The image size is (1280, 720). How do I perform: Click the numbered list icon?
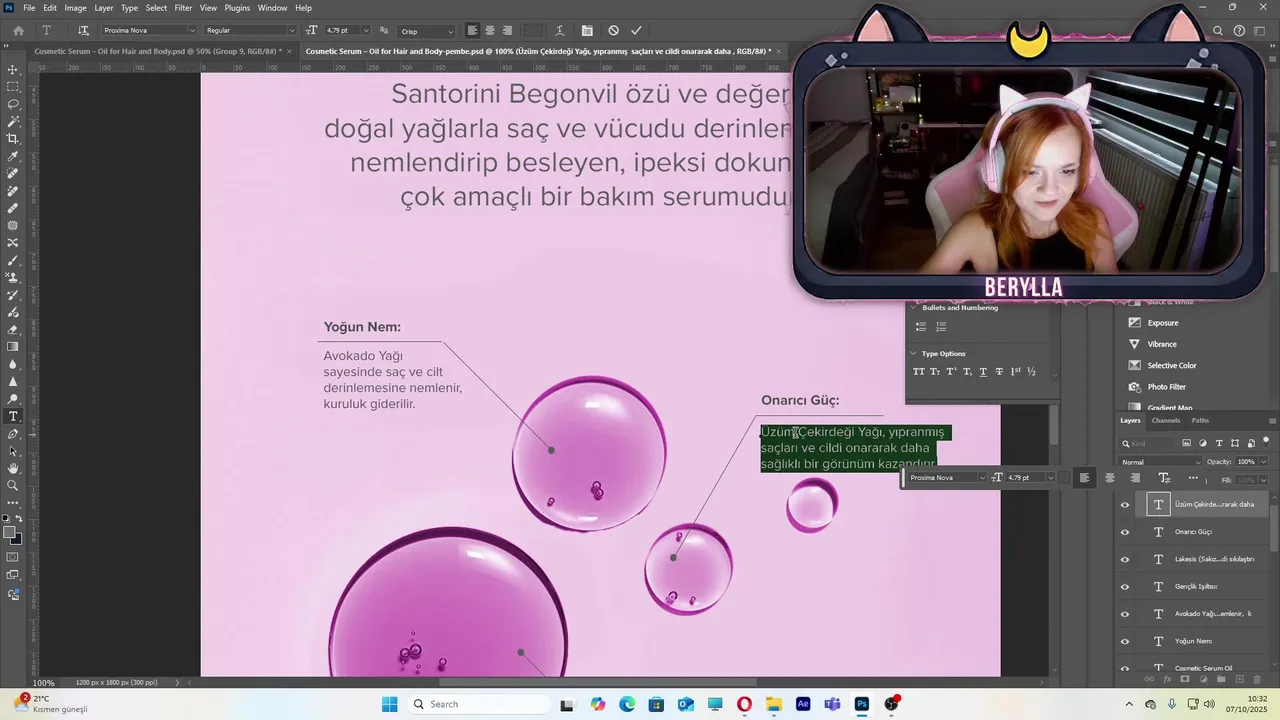coord(941,326)
